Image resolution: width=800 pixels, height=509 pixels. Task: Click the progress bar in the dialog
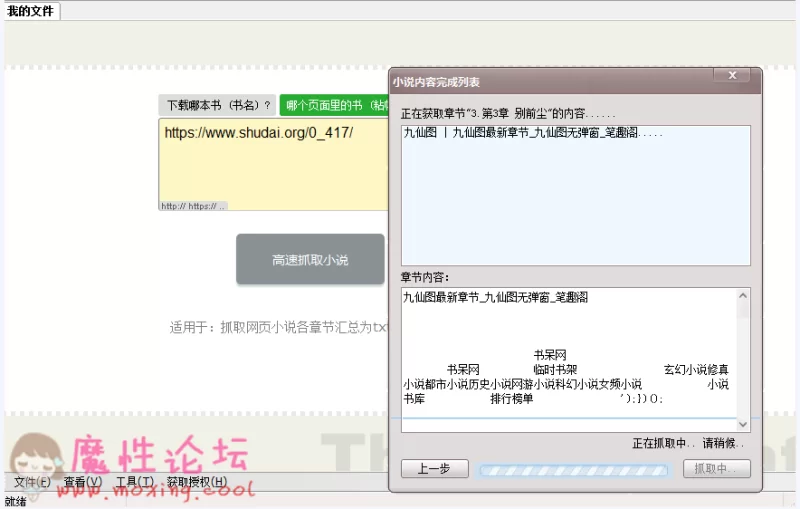[x=573, y=470]
